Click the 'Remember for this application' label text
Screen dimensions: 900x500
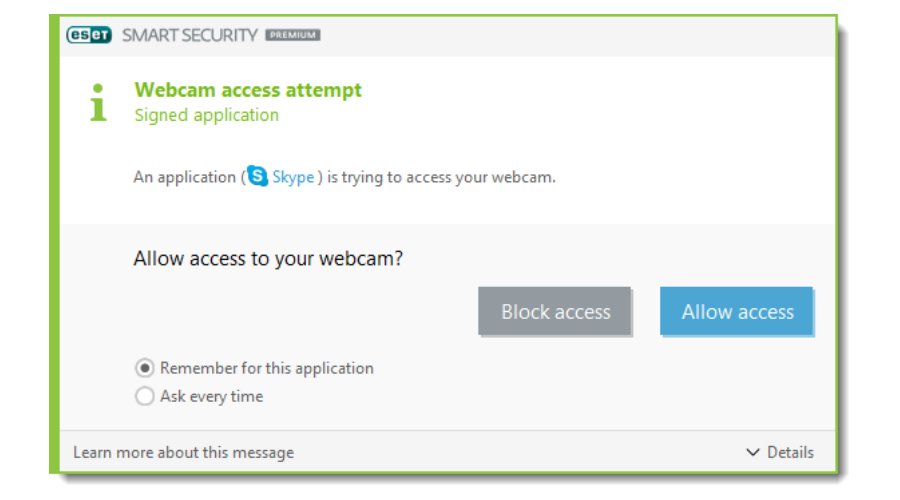[267, 369]
